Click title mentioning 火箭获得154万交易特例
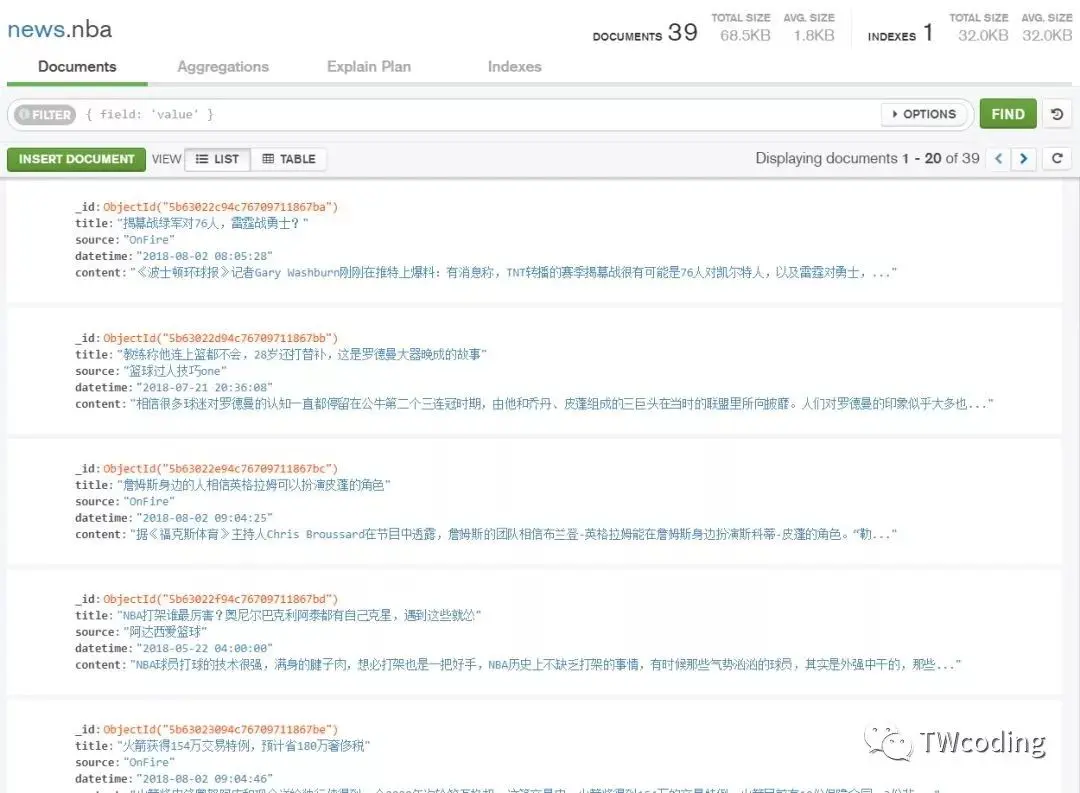Screen dimensions: 1080x793 coord(244,746)
